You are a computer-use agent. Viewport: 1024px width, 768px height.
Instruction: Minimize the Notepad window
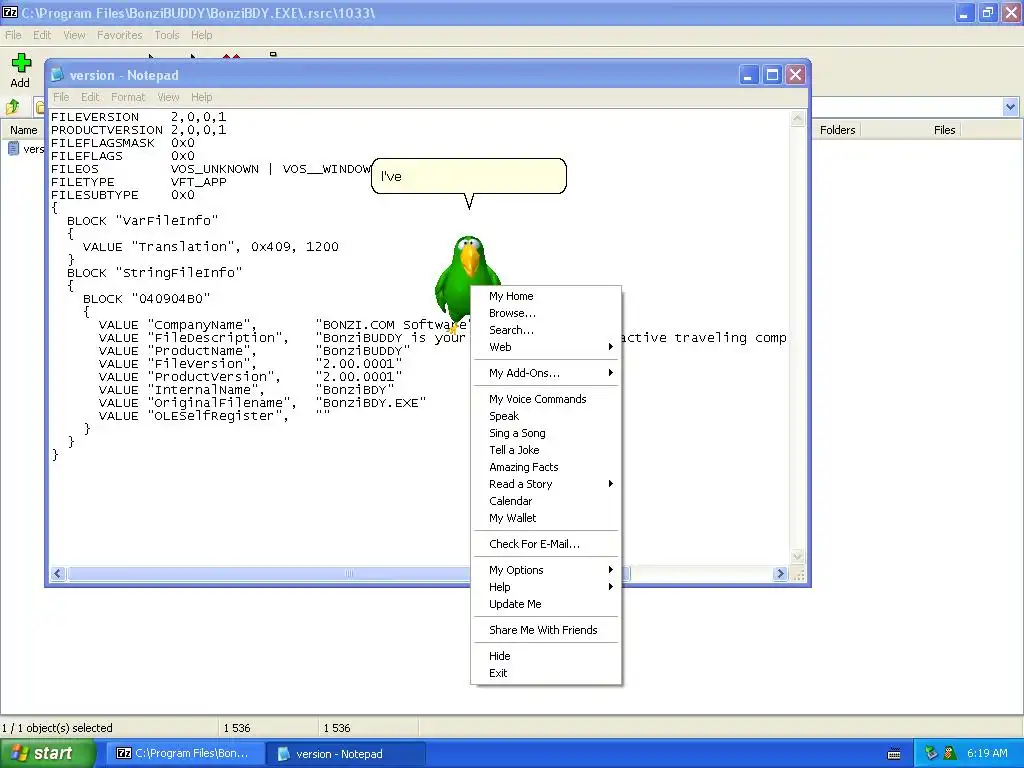click(748, 75)
